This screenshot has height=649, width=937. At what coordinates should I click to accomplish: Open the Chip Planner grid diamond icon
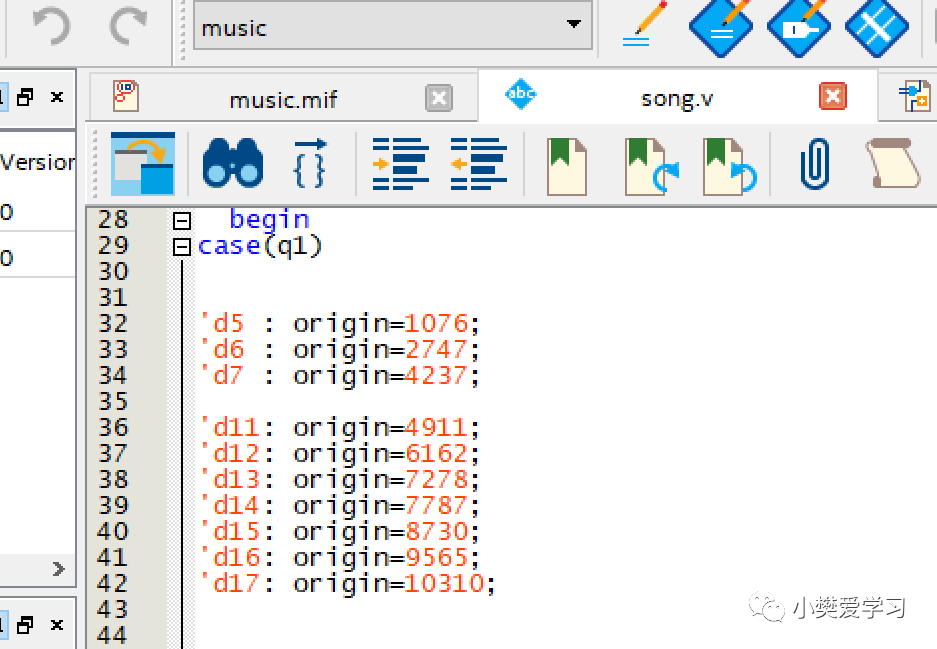877,26
